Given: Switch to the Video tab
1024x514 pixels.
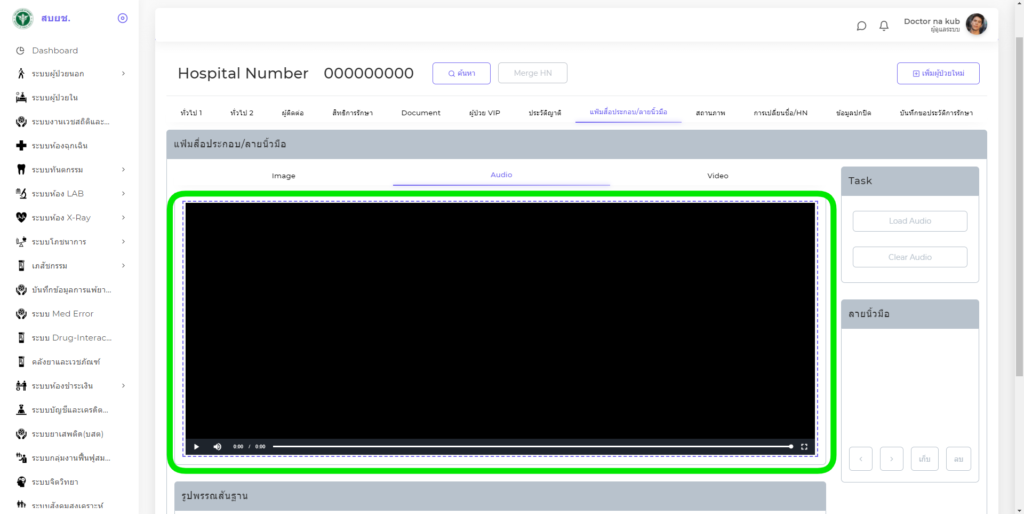Looking at the screenshot, I should [718, 176].
